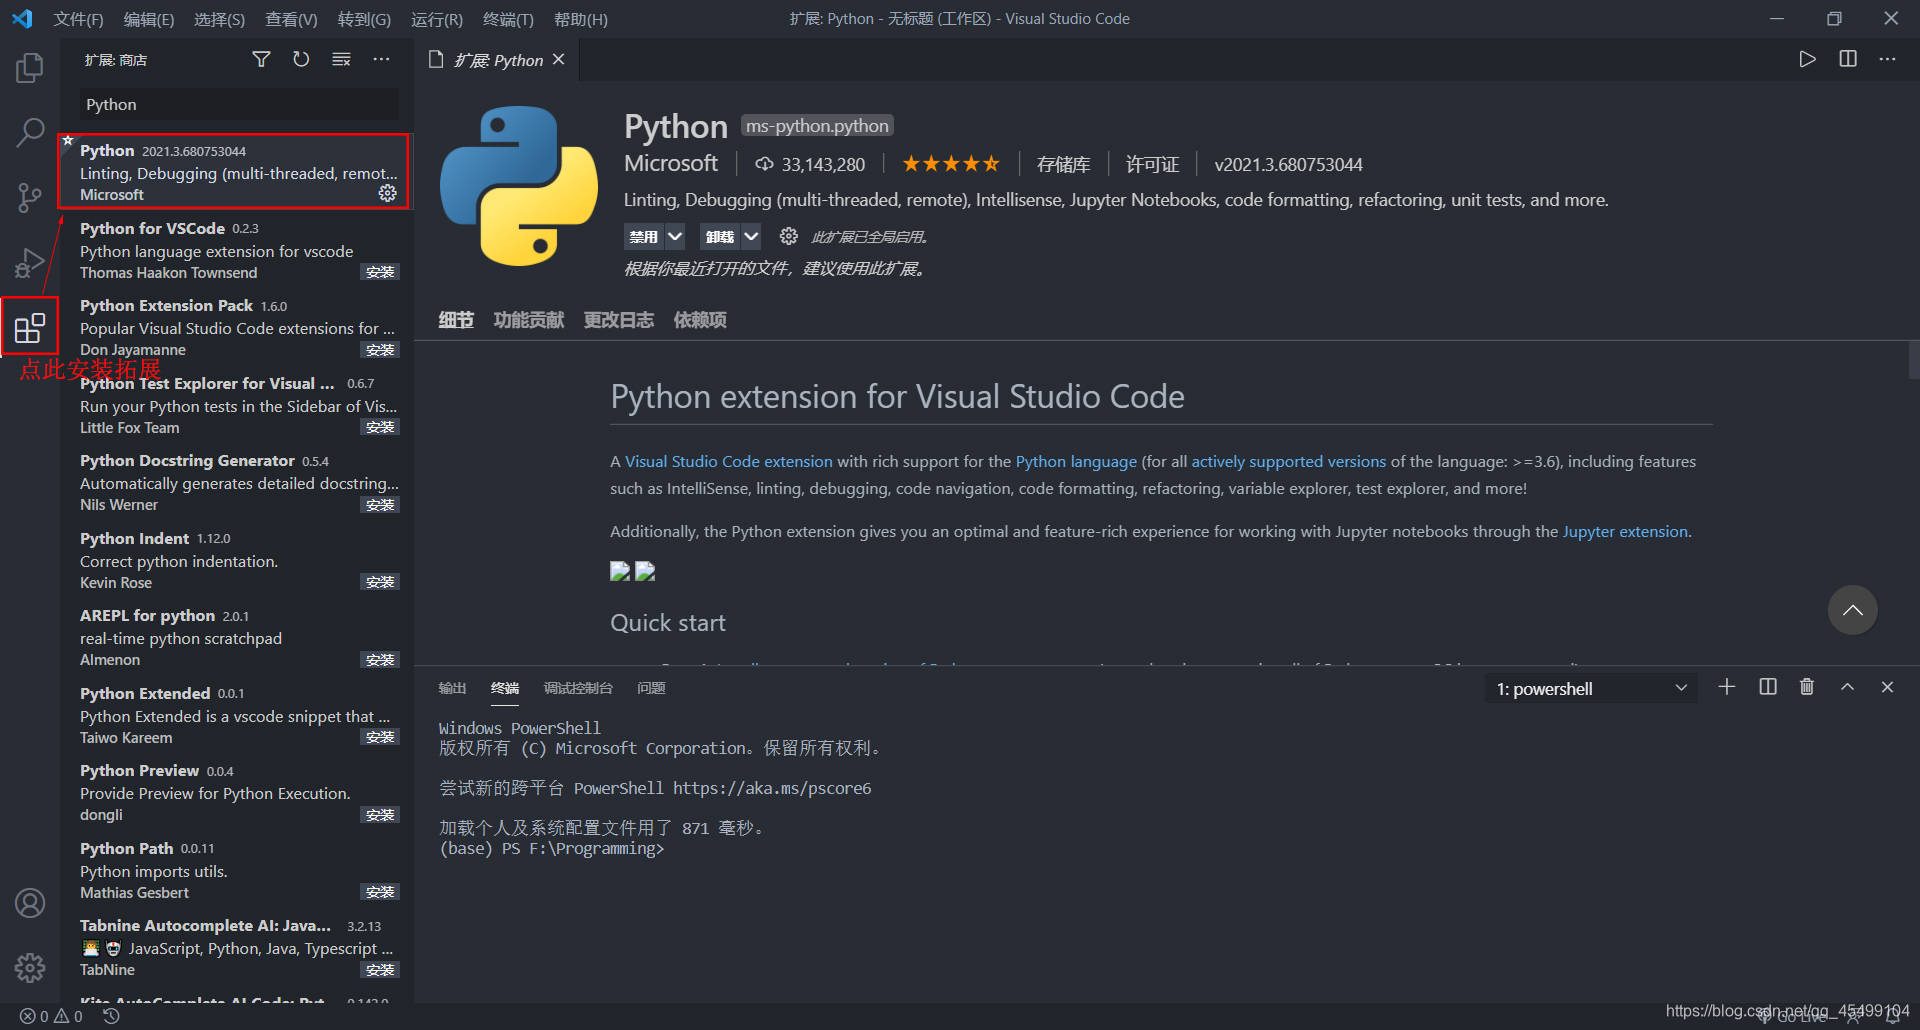Switch to 更改日志 changelog tab

tap(619, 320)
